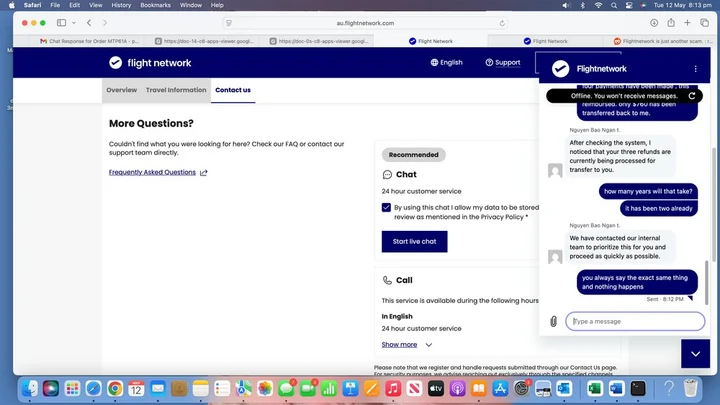Click the au.flightnetwork.com address field
720x405 pixels.
[x=365, y=23]
